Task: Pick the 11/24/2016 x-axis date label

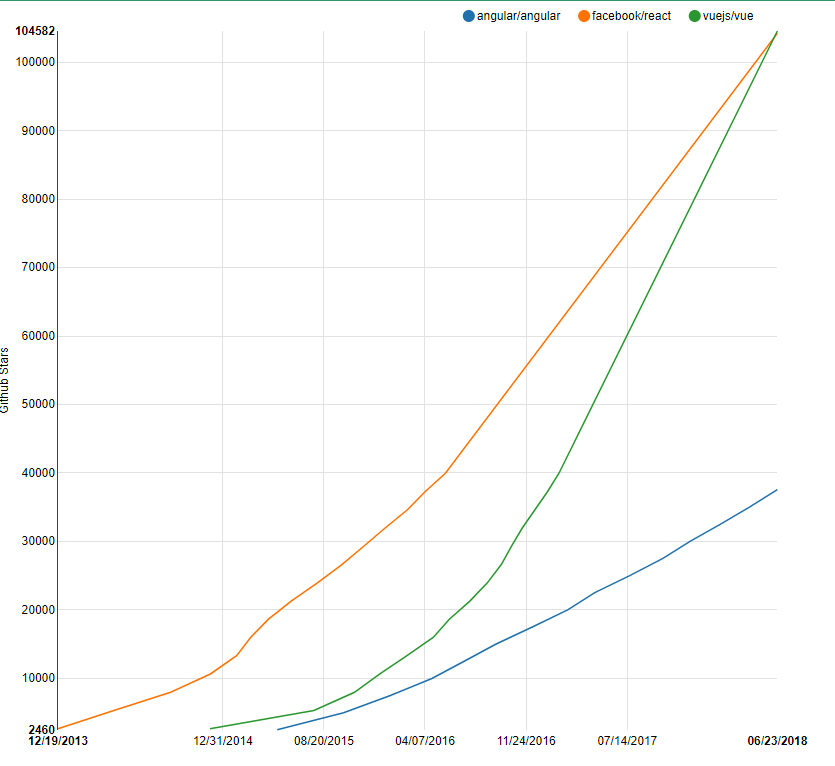Action: pyautogui.click(x=526, y=741)
